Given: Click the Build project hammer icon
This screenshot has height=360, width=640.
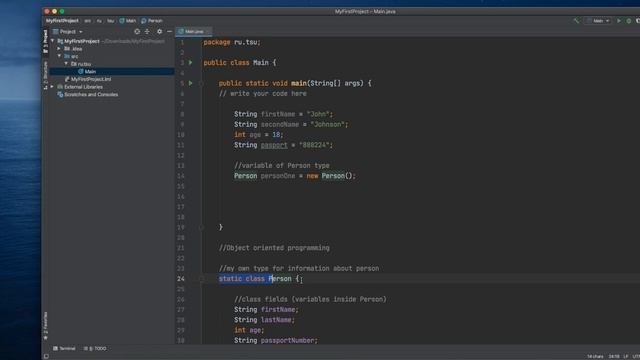Looking at the screenshot, I should (x=576, y=20).
